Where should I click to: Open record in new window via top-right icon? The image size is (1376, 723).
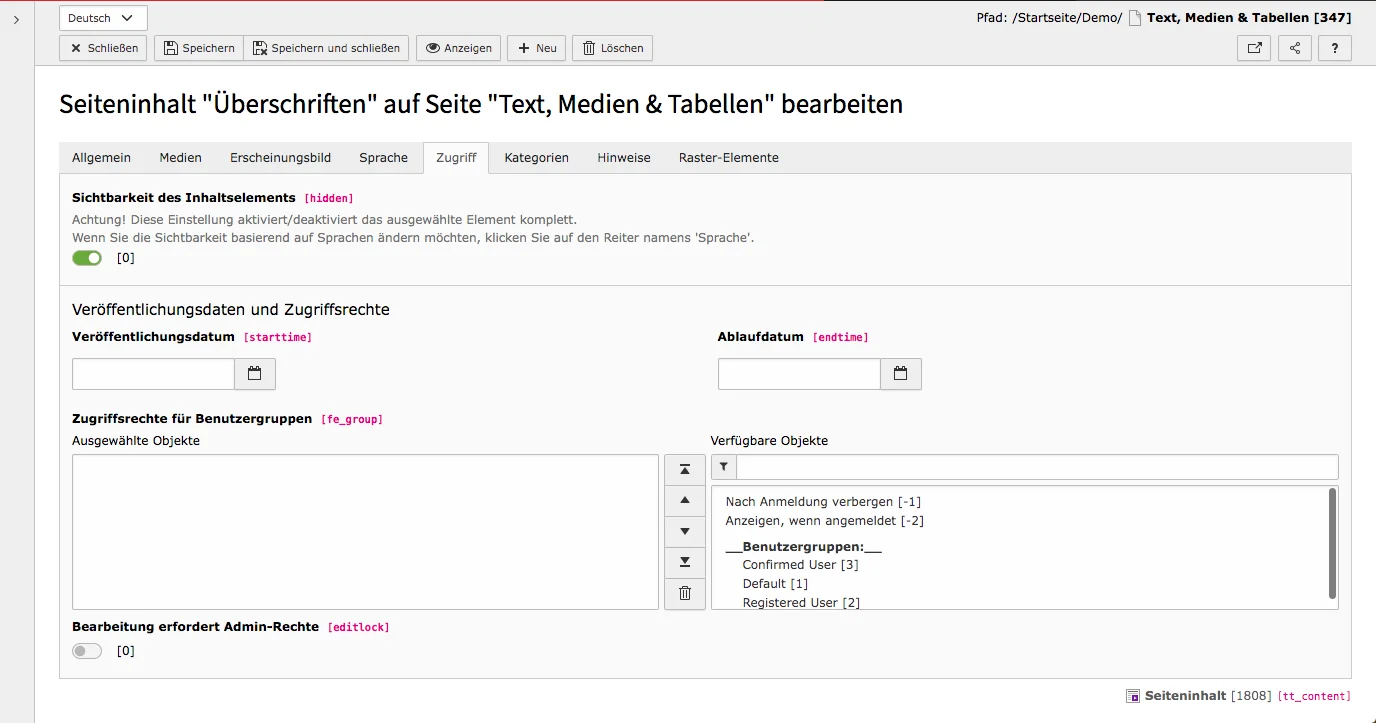pyautogui.click(x=1253, y=47)
